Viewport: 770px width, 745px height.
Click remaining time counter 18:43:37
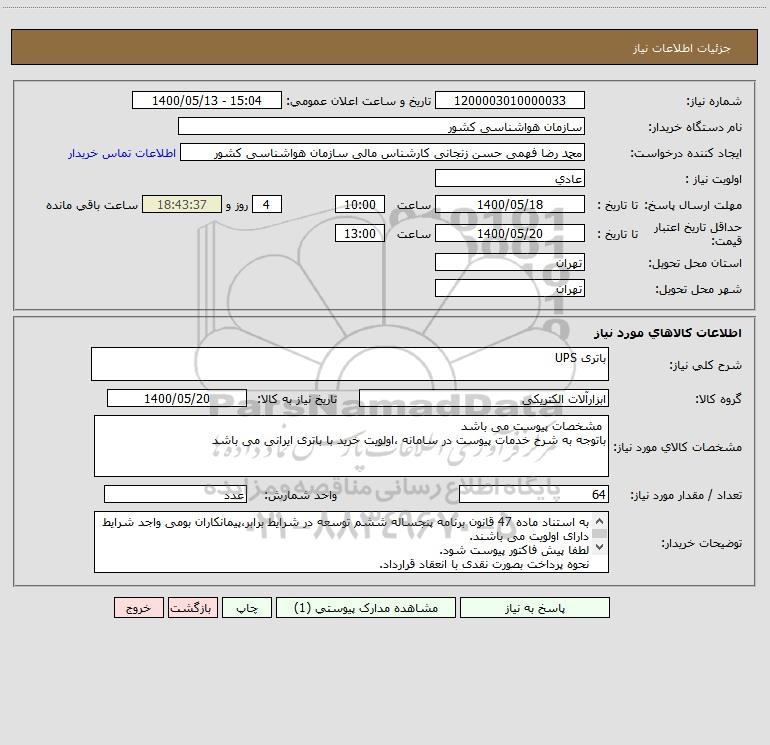pyautogui.click(x=182, y=204)
